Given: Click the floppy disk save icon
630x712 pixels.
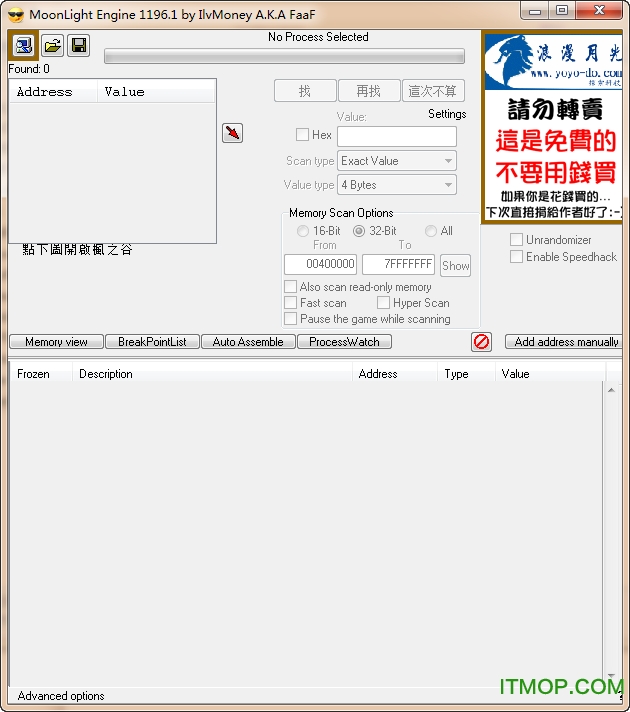Looking at the screenshot, I should point(78,45).
